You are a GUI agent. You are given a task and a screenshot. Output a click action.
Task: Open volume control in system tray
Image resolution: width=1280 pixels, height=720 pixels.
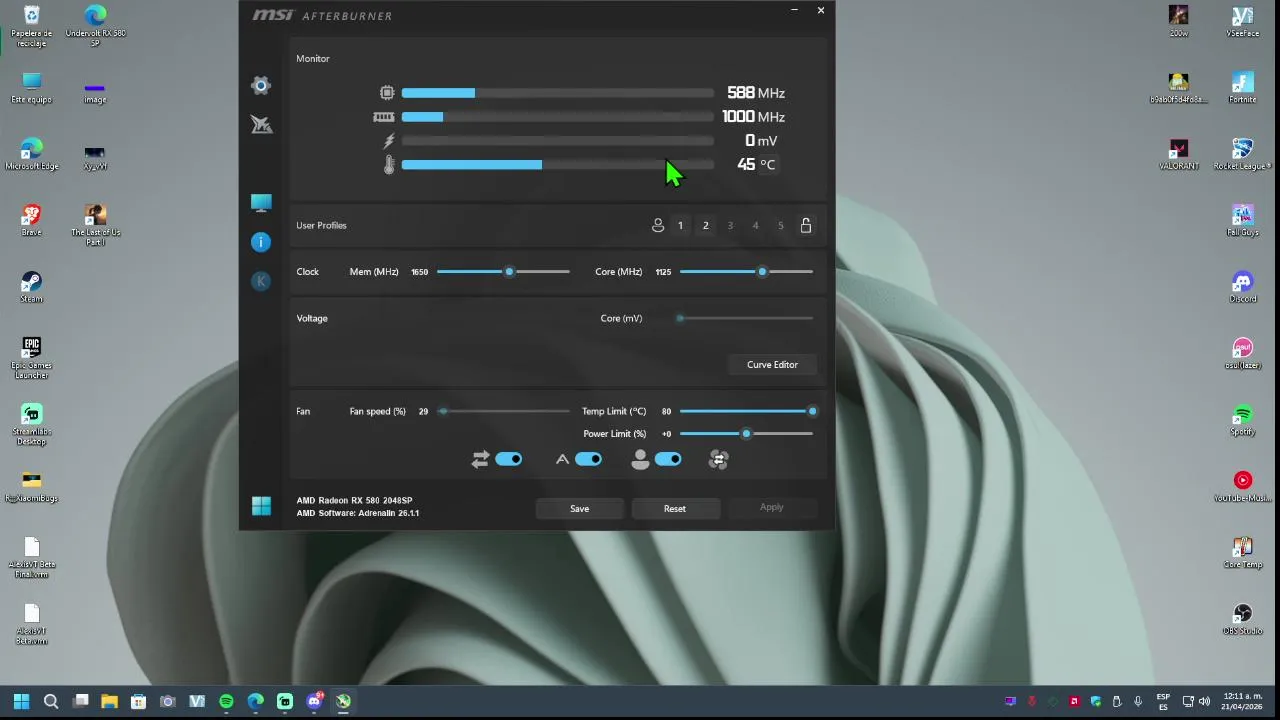coord(1204,701)
